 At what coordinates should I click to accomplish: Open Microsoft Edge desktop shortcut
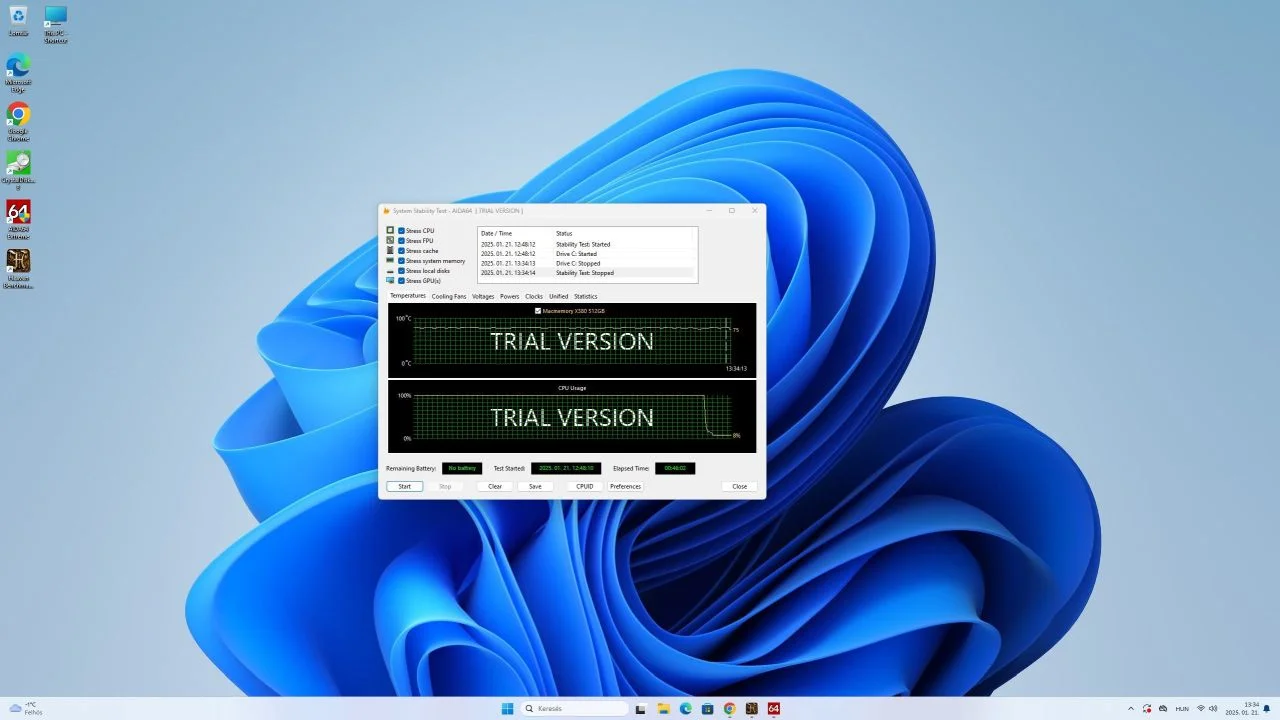point(18,72)
